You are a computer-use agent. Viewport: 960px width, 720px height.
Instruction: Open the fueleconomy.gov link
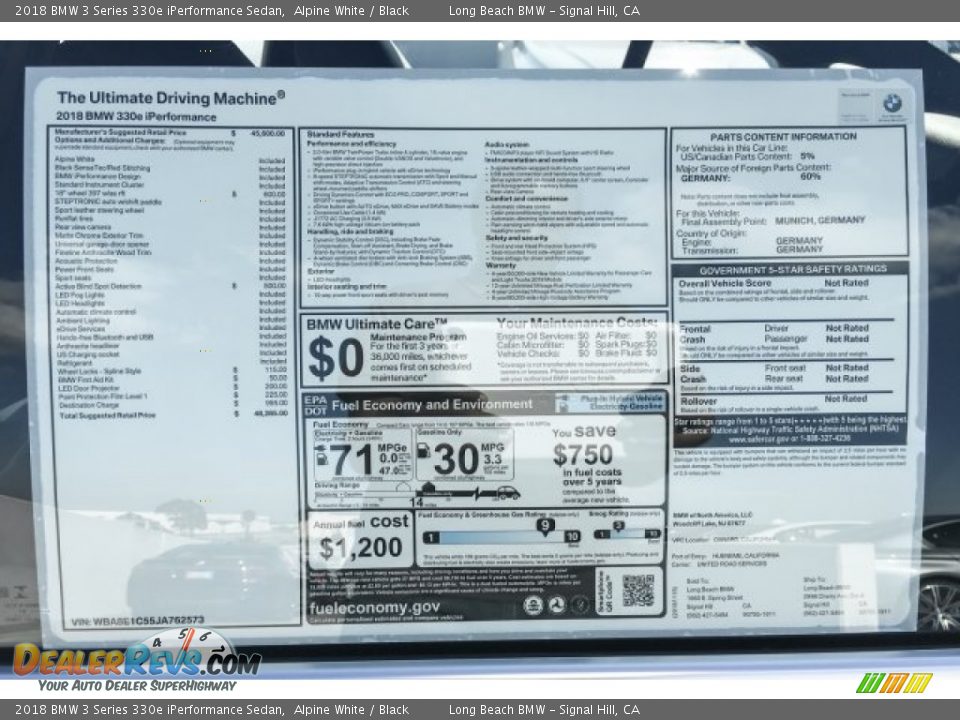374,608
